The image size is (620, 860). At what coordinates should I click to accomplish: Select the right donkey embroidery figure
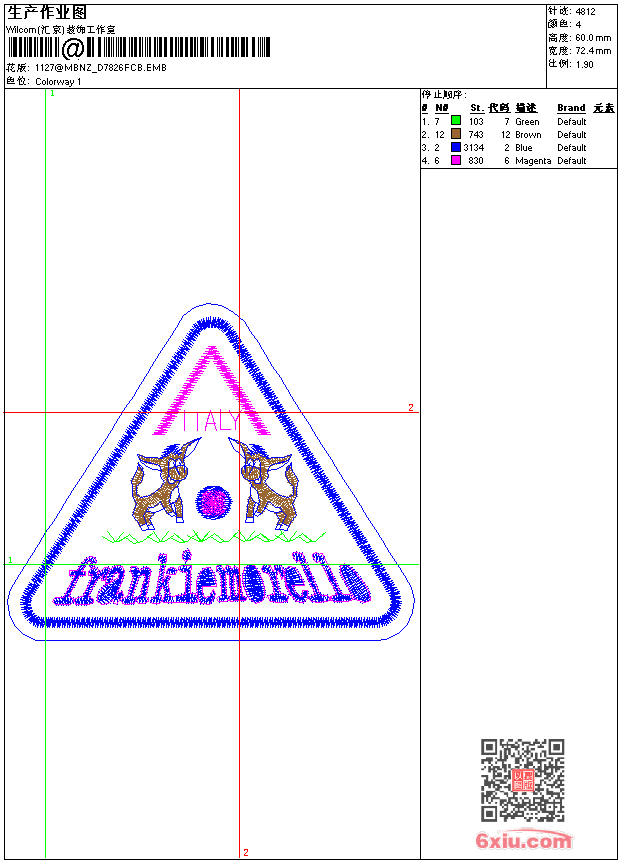point(264,484)
